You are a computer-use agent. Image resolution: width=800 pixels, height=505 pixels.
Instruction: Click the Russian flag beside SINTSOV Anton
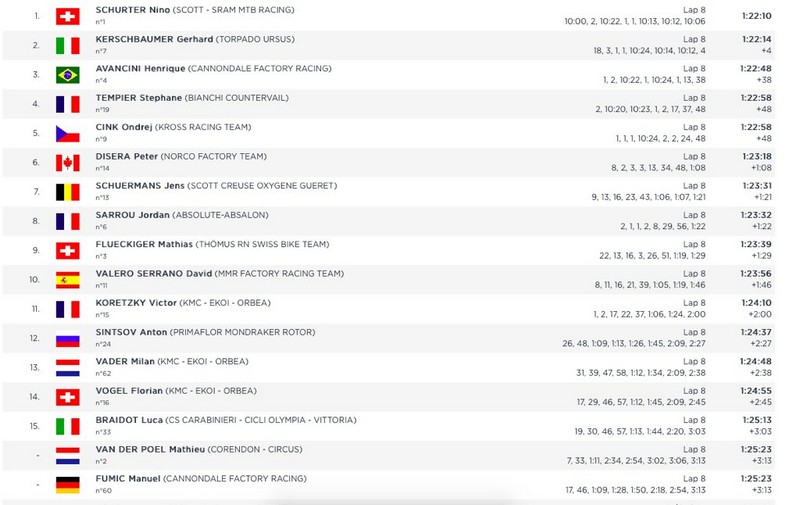tap(67, 339)
